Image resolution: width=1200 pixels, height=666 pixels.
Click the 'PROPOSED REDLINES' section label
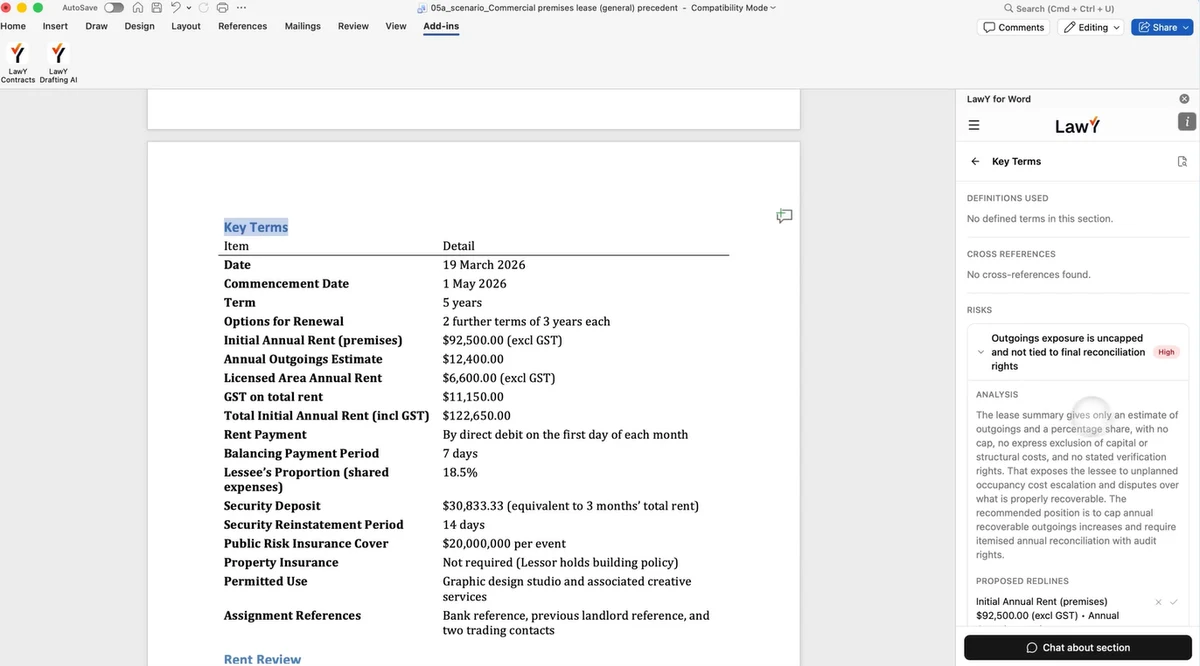tap(1022, 581)
